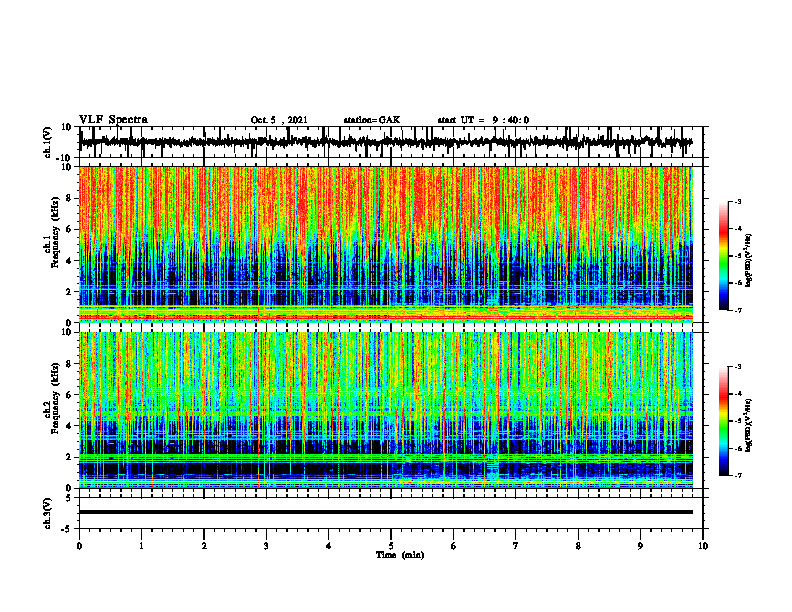Click the "VLF Spectra" title text
The width and height of the screenshot is (792, 612).
113,120
